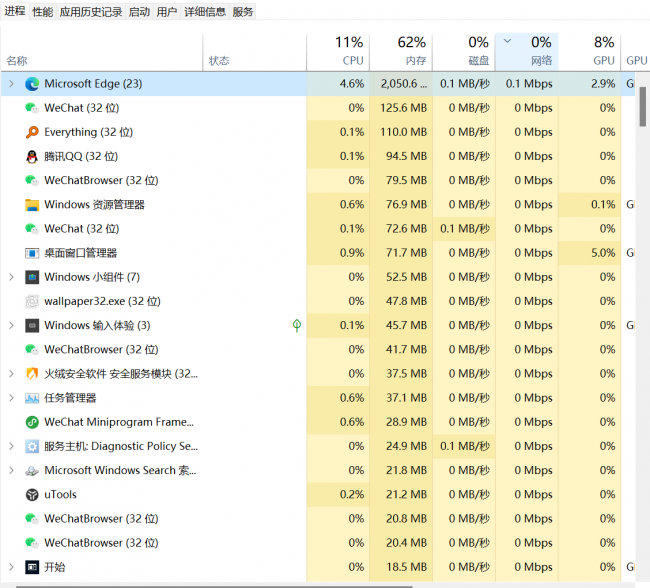Image resolution: width=650 pixels, height=588 pixels.
Task: Click the 火绒安全软件 shield icon
Action: tap(32, 374)
